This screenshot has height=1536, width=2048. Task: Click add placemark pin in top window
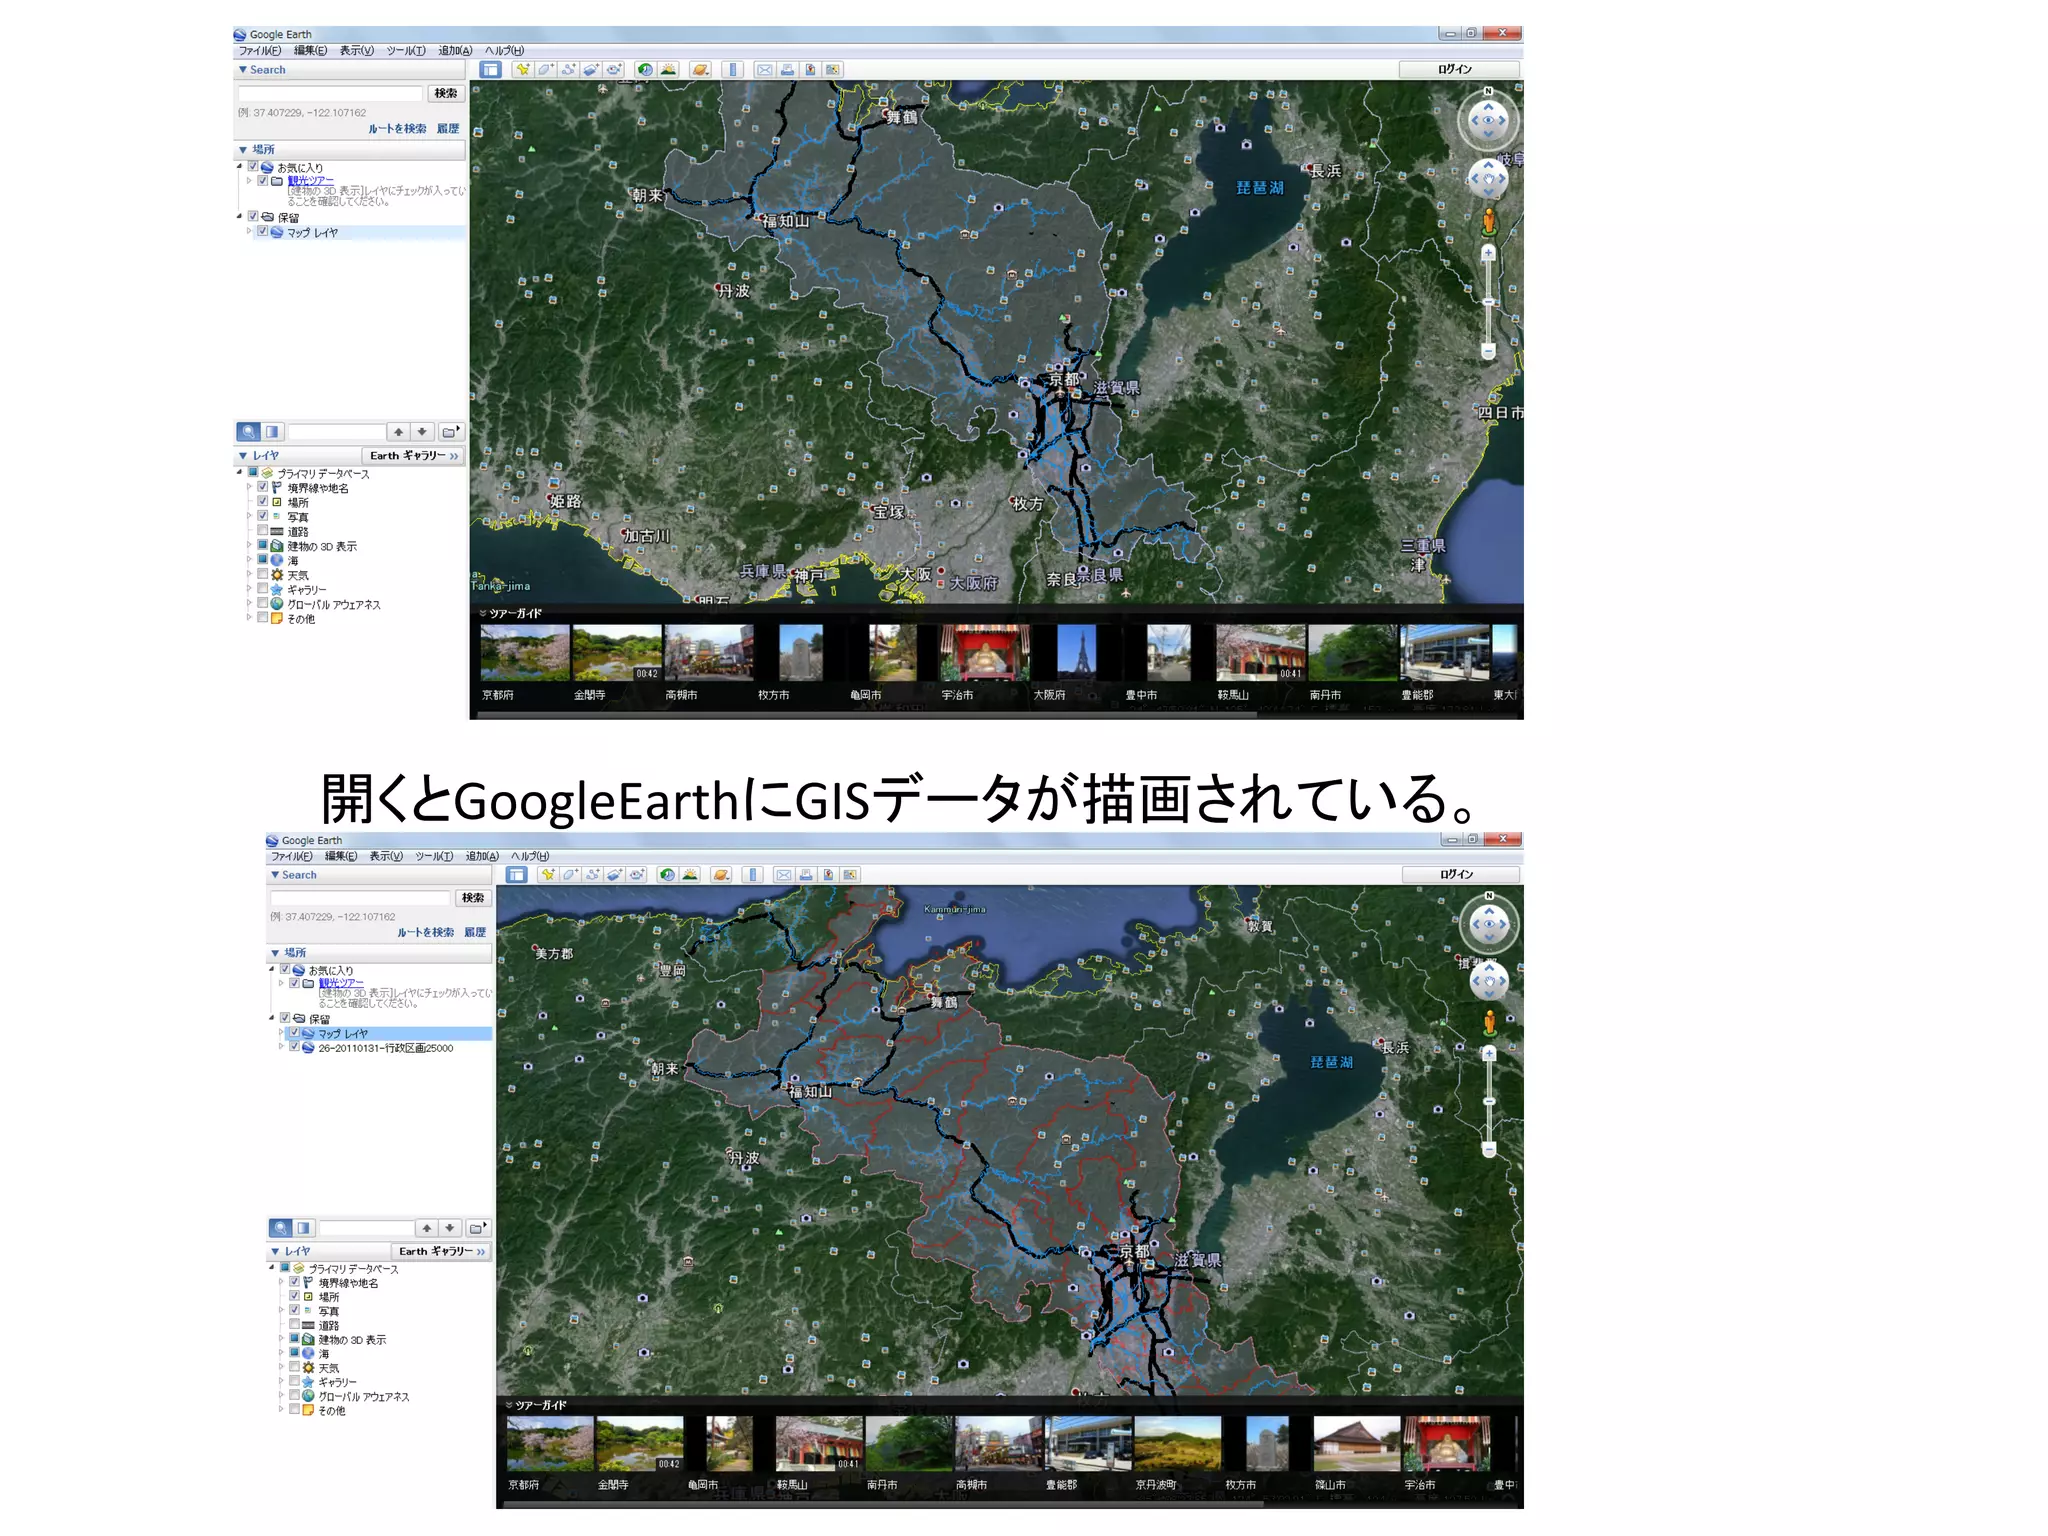(x=522, y=70)
